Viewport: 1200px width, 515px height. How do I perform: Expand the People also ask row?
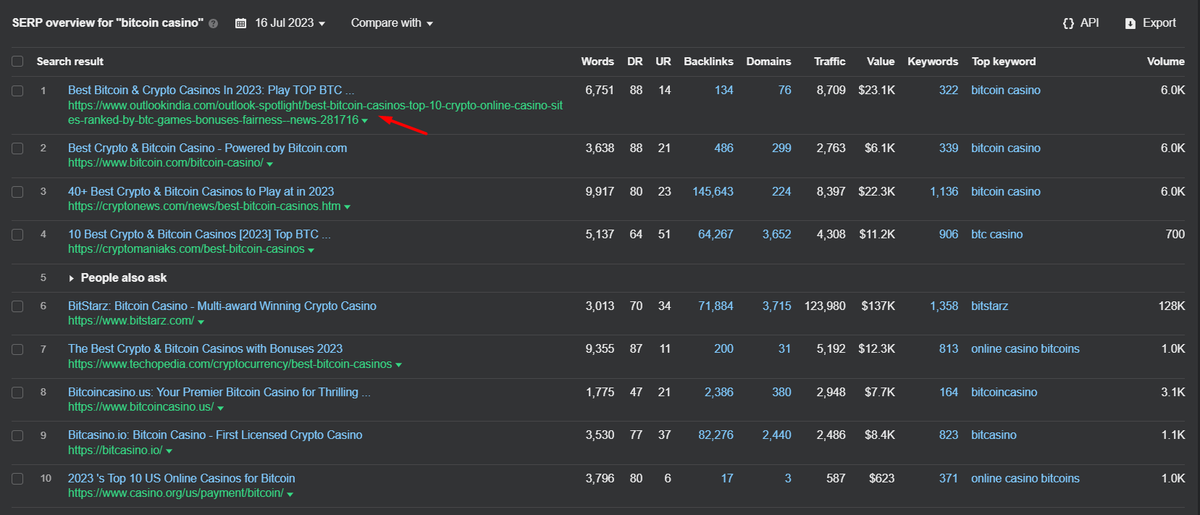point(118,277)
